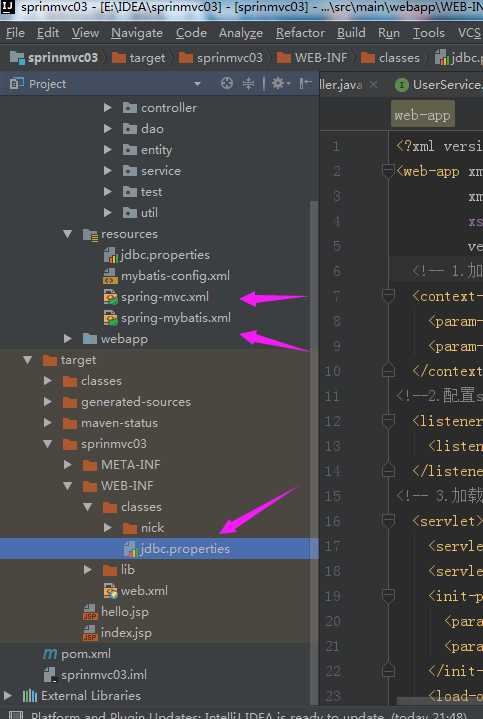The image size is (483, 719).
Task: Expand the target classes folder
Action: pyautogui.click(x=47, y=381)
